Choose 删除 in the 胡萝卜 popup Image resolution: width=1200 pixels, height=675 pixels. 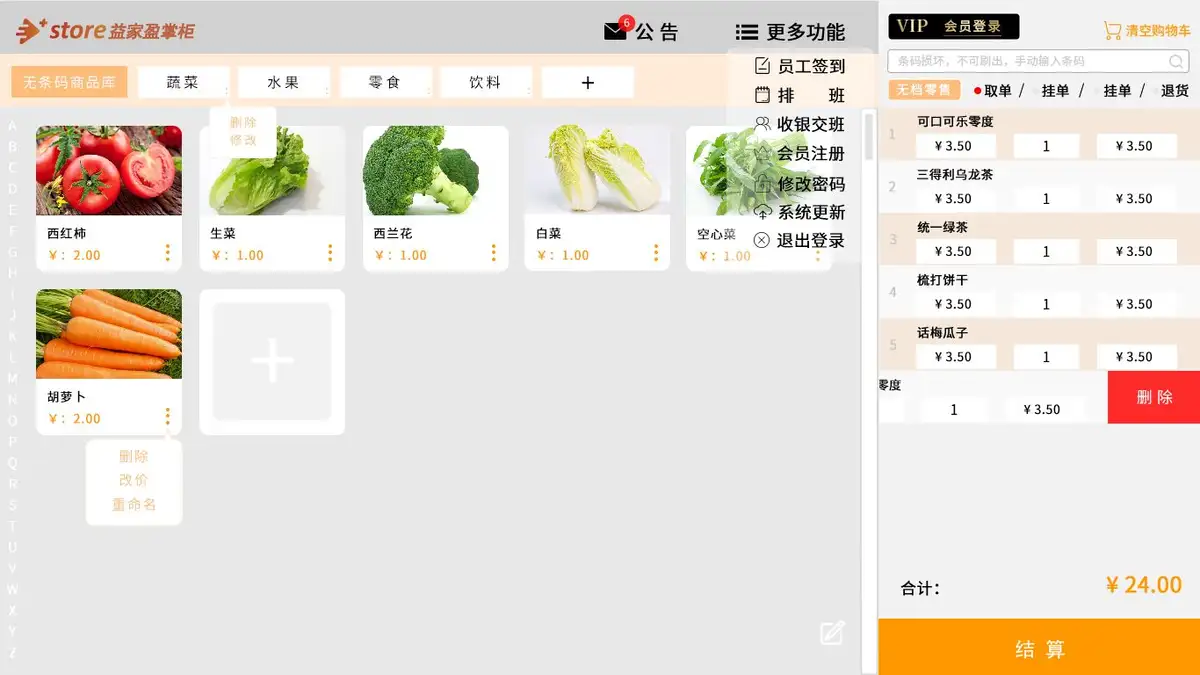point(133,456)
